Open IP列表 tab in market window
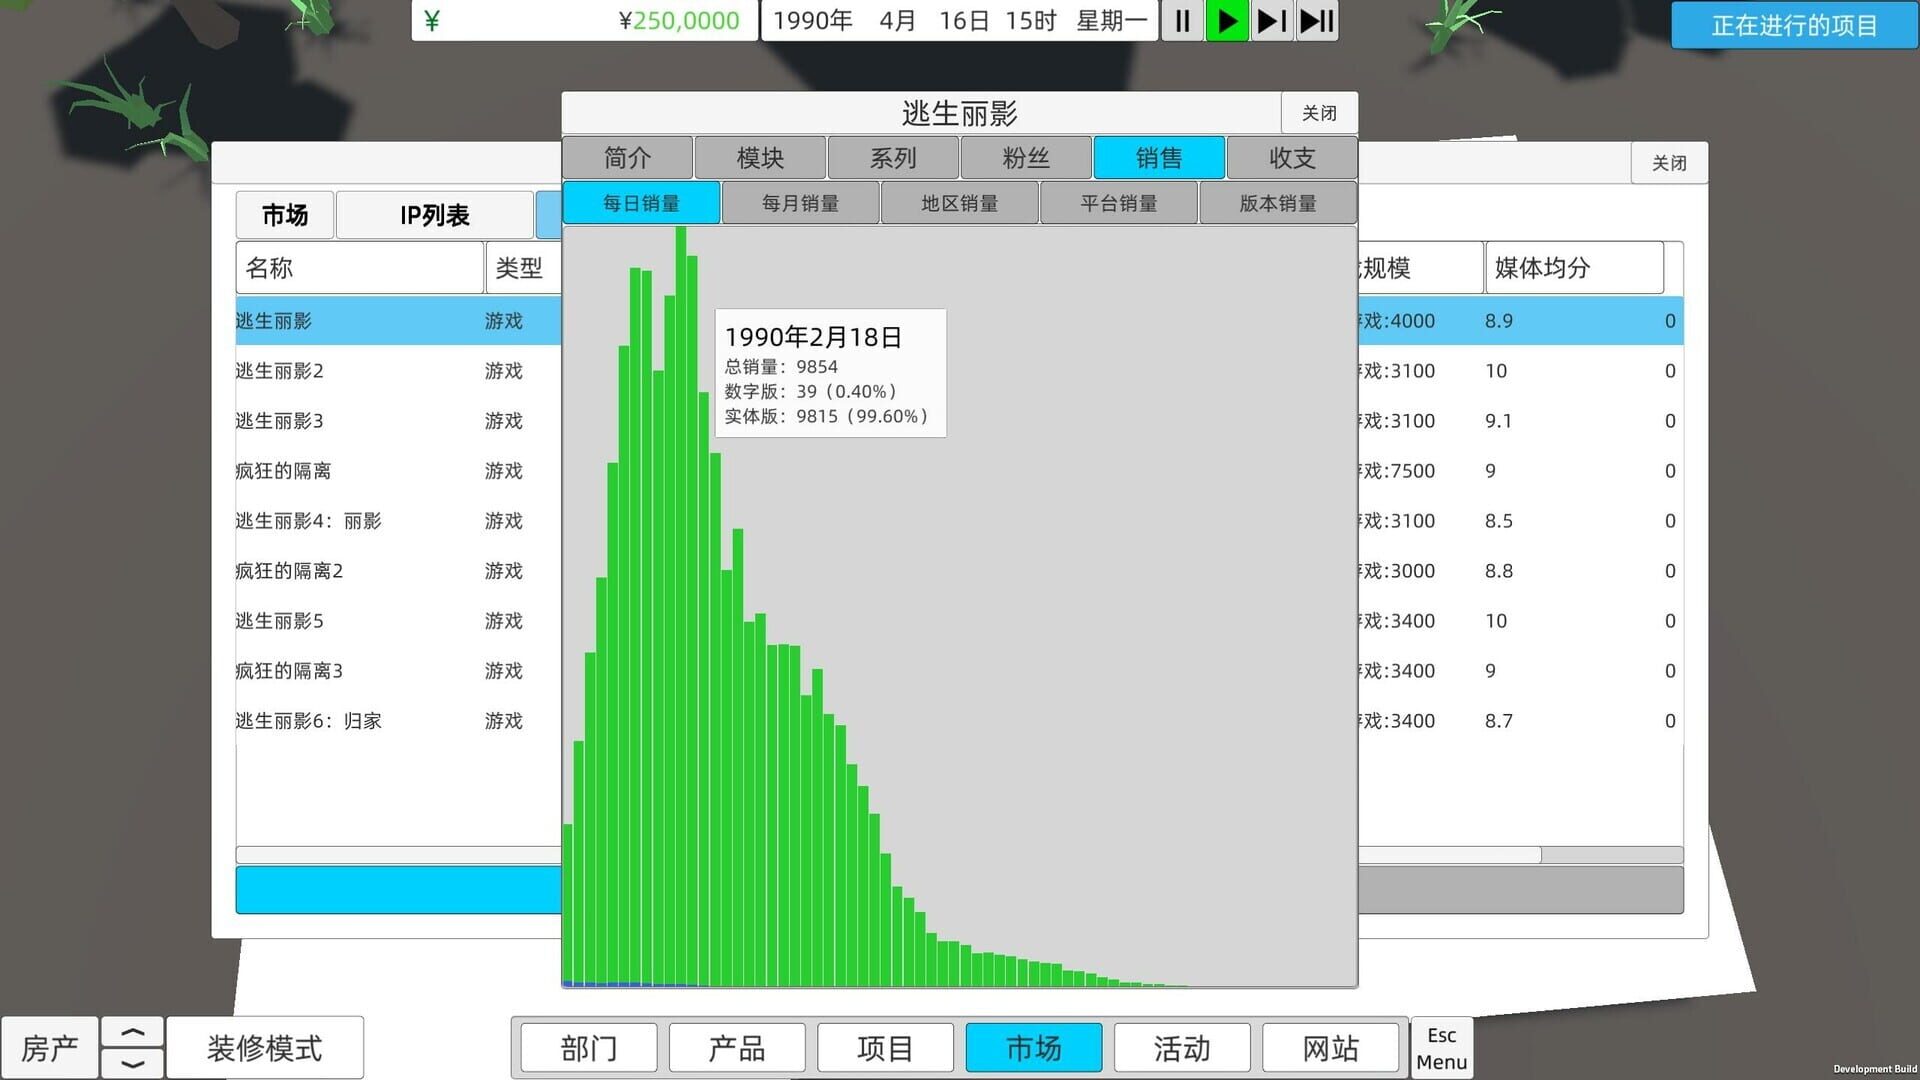This screenshot has height=1080, width=1920. (x=434, y=215)
